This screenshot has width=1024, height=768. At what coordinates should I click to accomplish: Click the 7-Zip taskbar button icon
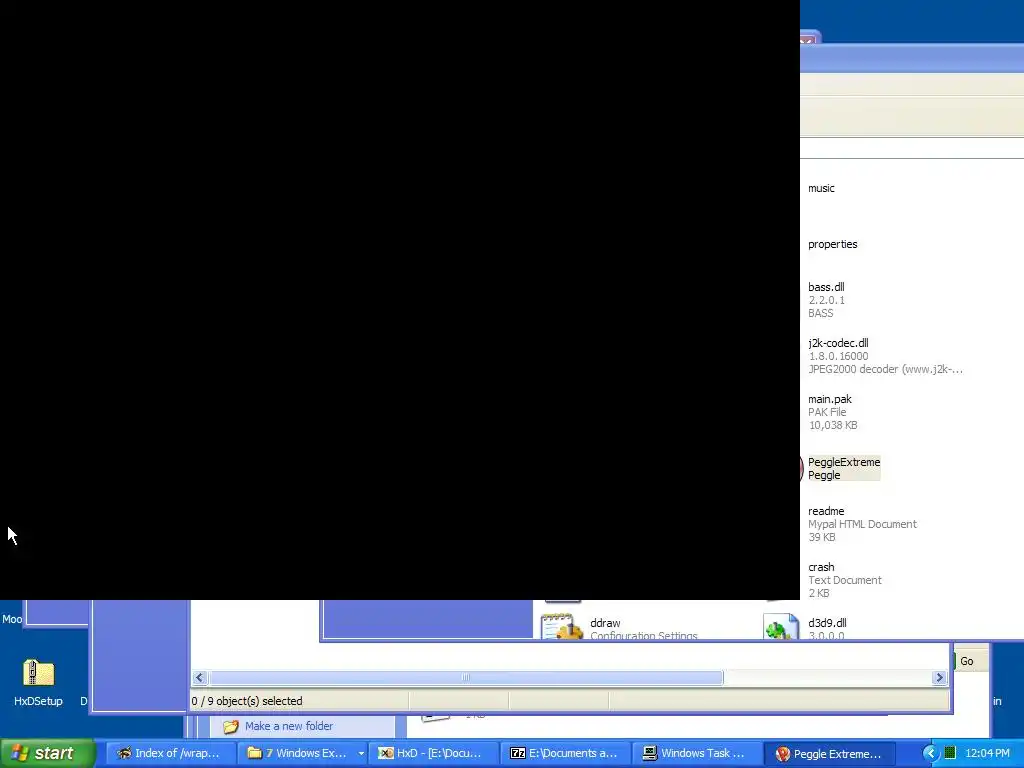point(518,753)
